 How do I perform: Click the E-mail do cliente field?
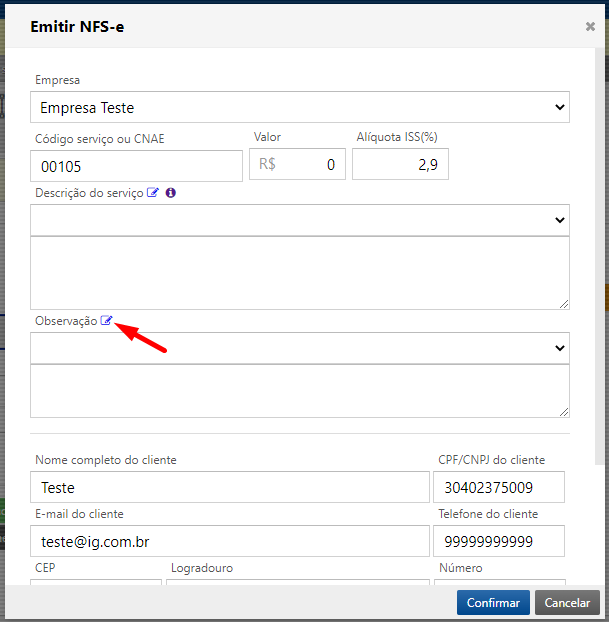pos(230,541)
